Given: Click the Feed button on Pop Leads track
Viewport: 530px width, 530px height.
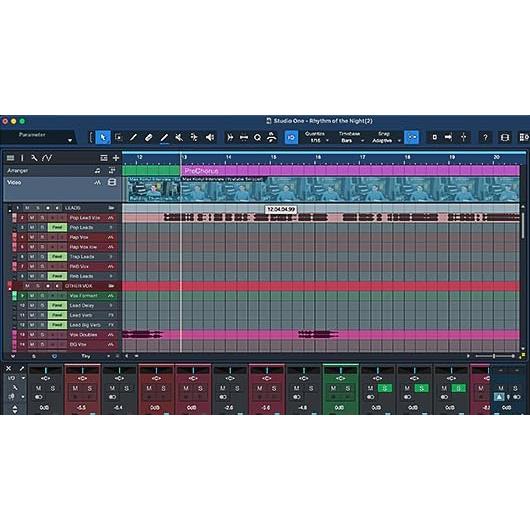Looking at the screenshot, I should pos(57,227).
